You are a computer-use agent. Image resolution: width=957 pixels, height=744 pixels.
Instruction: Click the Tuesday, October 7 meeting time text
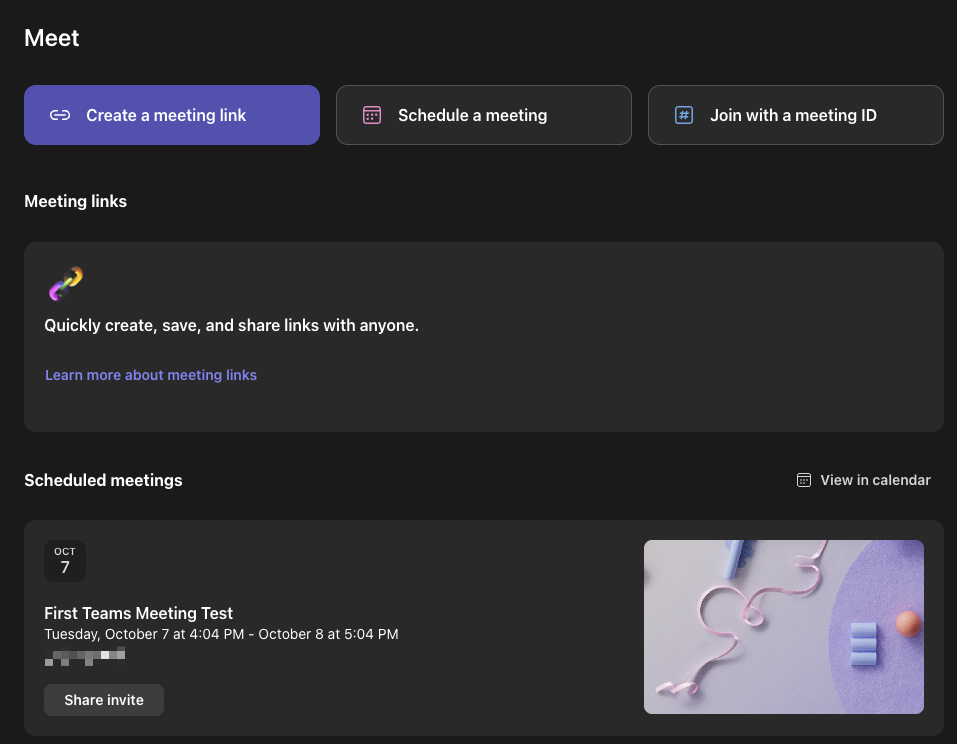click(x=221, y=634)
